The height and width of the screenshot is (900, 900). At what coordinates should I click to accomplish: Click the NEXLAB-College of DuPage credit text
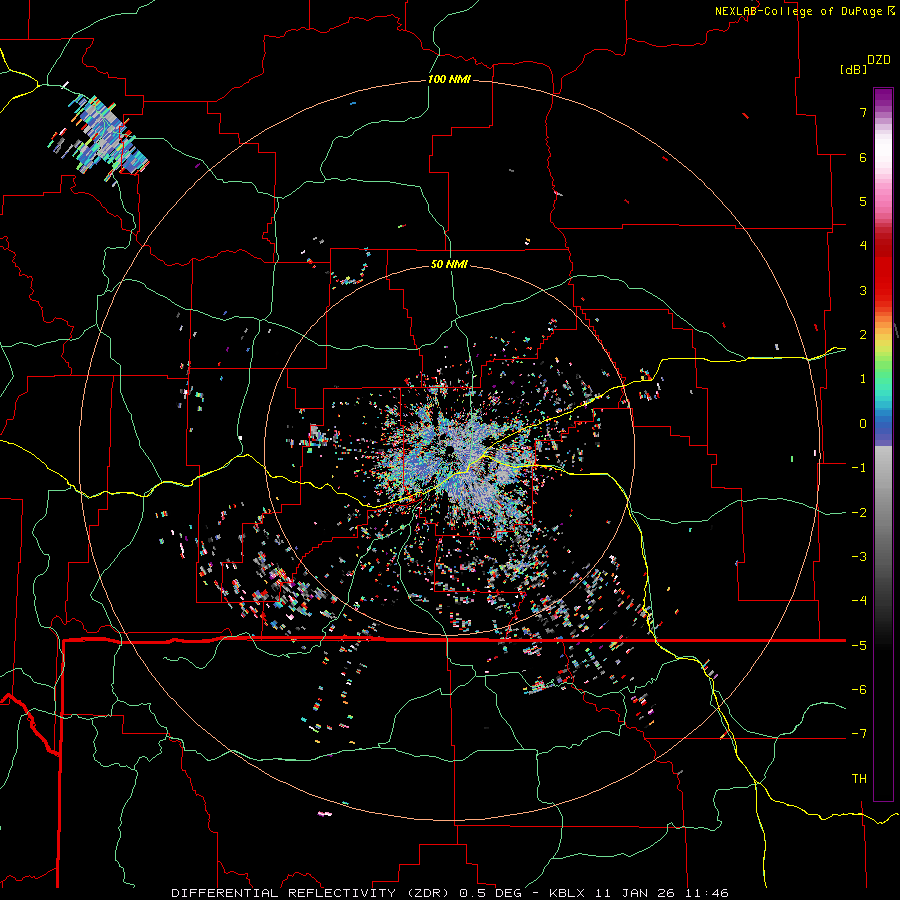798,11
